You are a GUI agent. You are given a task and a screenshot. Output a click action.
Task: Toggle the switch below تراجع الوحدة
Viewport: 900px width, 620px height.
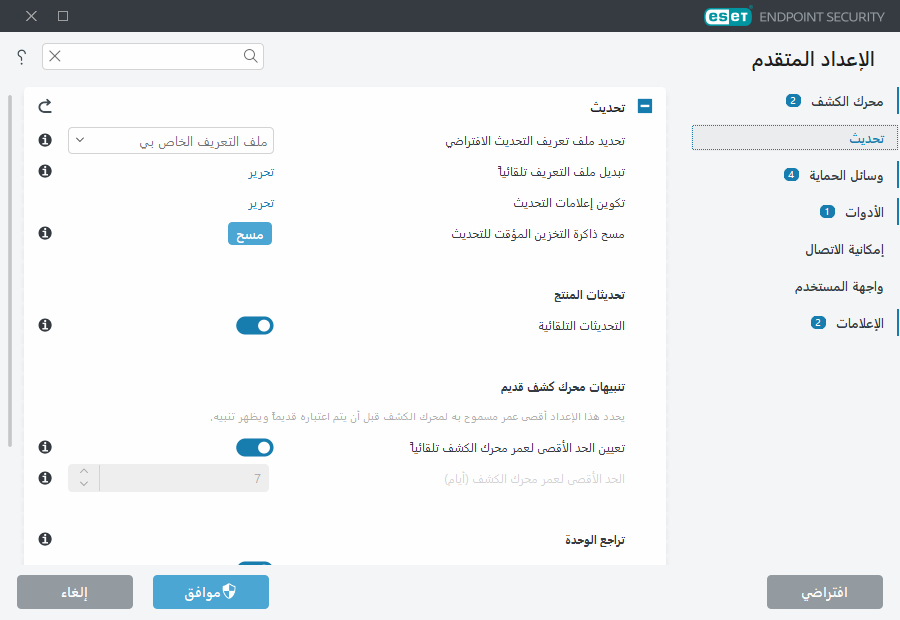255,565
